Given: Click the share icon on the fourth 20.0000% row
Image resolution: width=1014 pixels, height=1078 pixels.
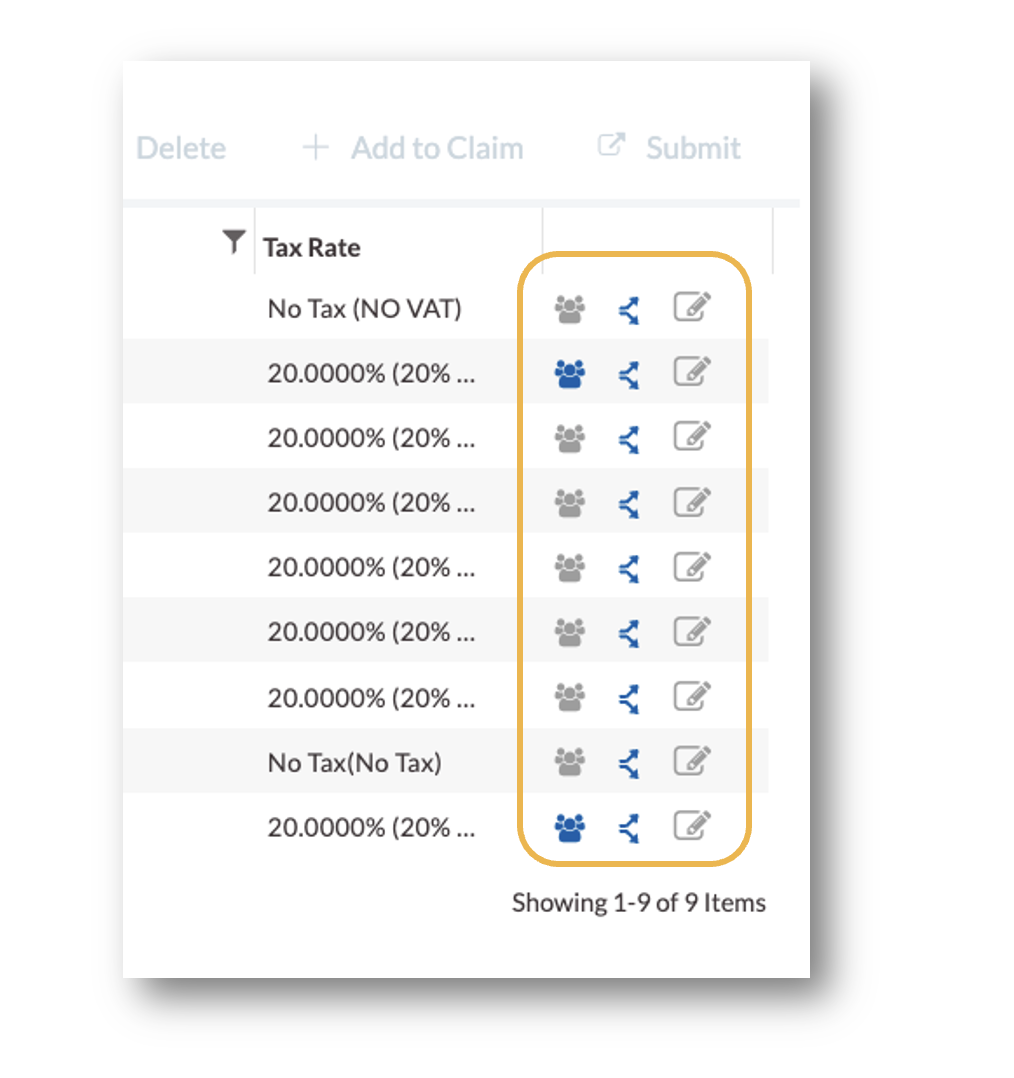Looking at the screenshot, I should coord(628,566).
